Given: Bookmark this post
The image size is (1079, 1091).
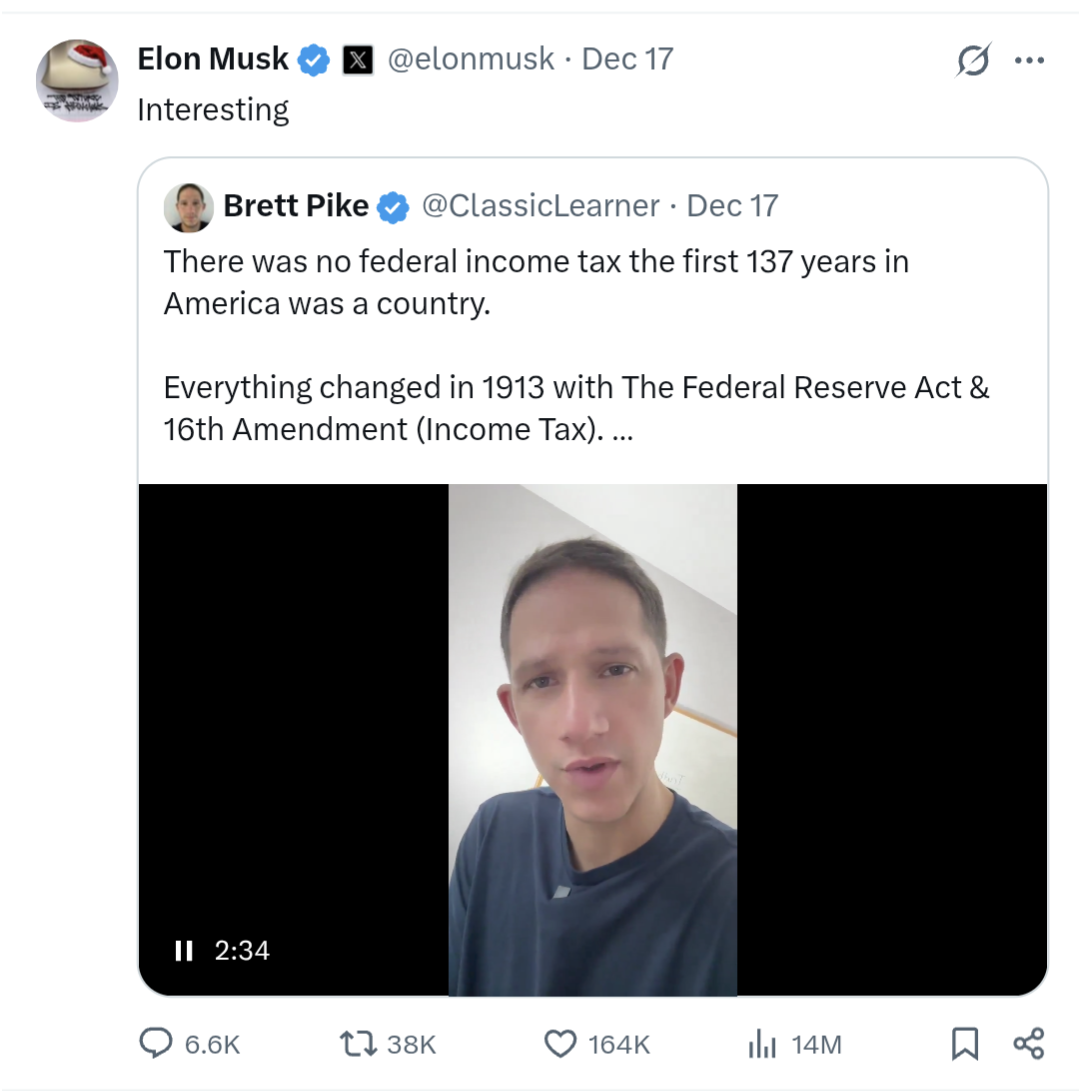Looking at the screenshot, I should (964, 1044).
